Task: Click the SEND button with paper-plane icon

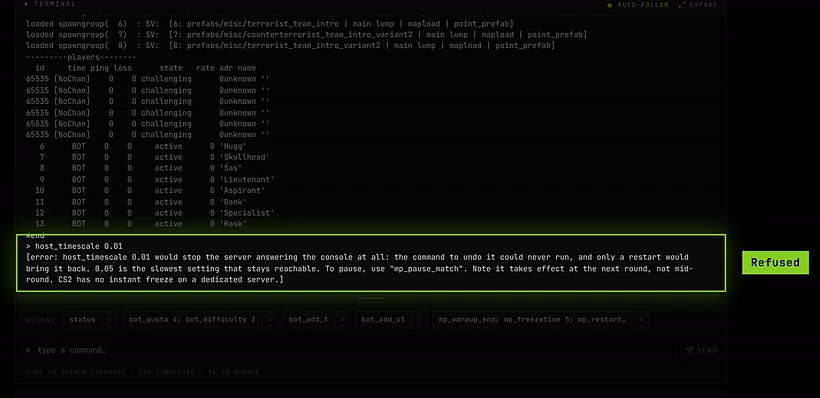Action: [x=701, y=350]
